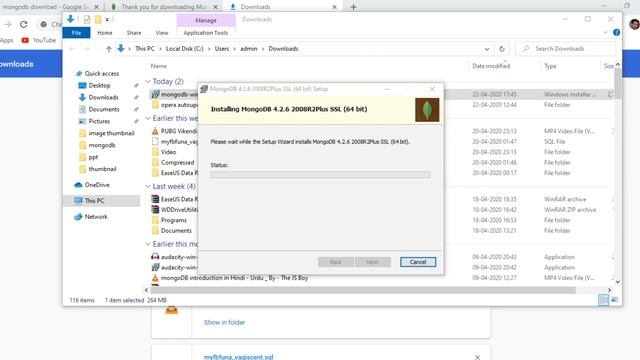Click the horizontal scrollbar in Explorer
640x360 pixels.
363,290
